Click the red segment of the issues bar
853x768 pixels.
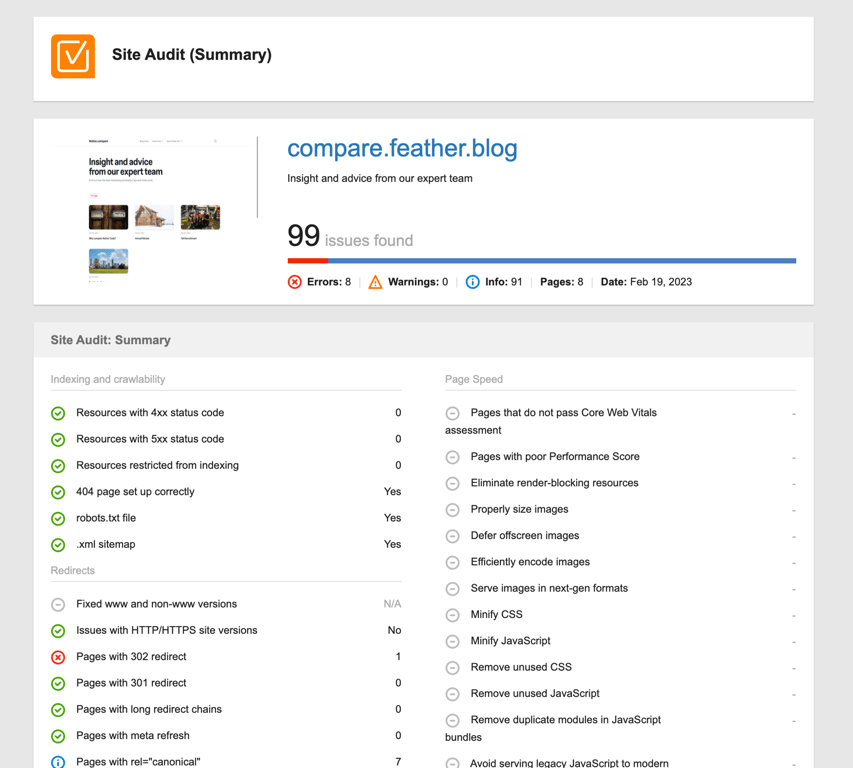307,261
